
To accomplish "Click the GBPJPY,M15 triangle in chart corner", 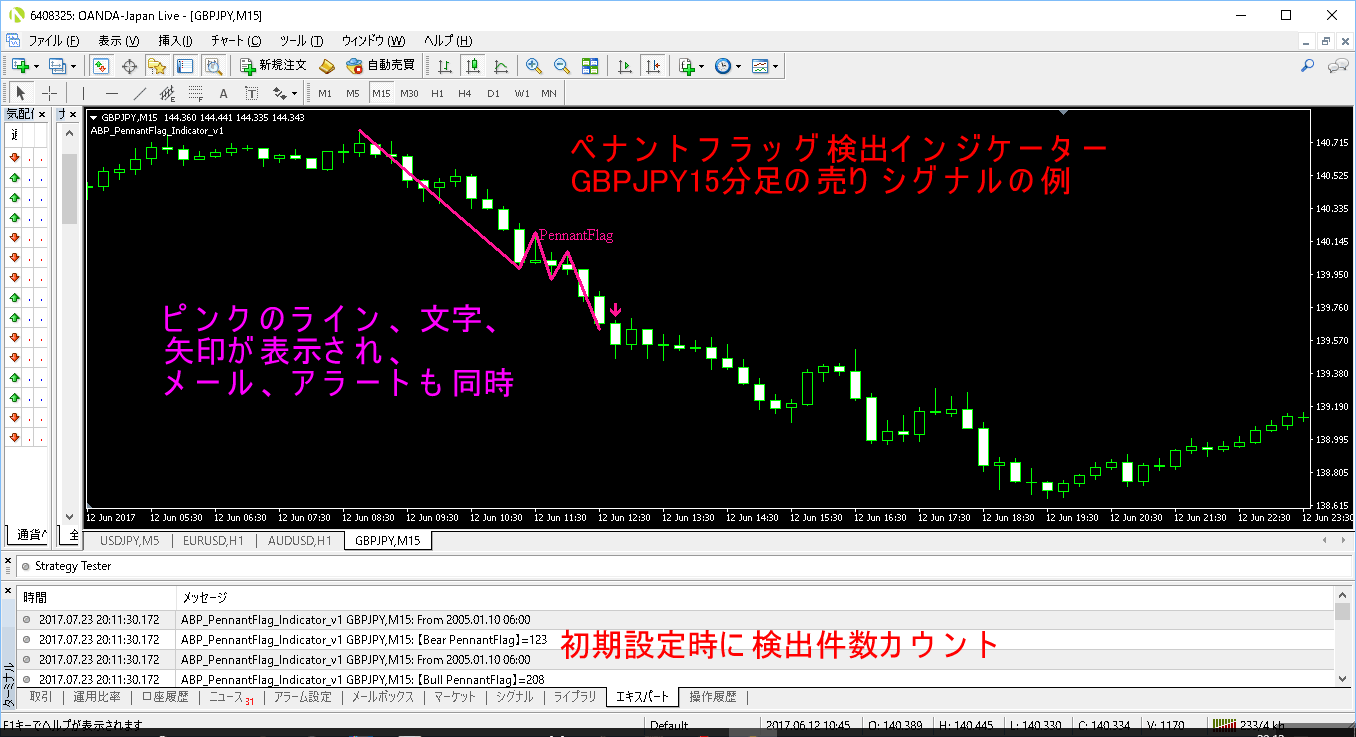I will tap(94, 118).
